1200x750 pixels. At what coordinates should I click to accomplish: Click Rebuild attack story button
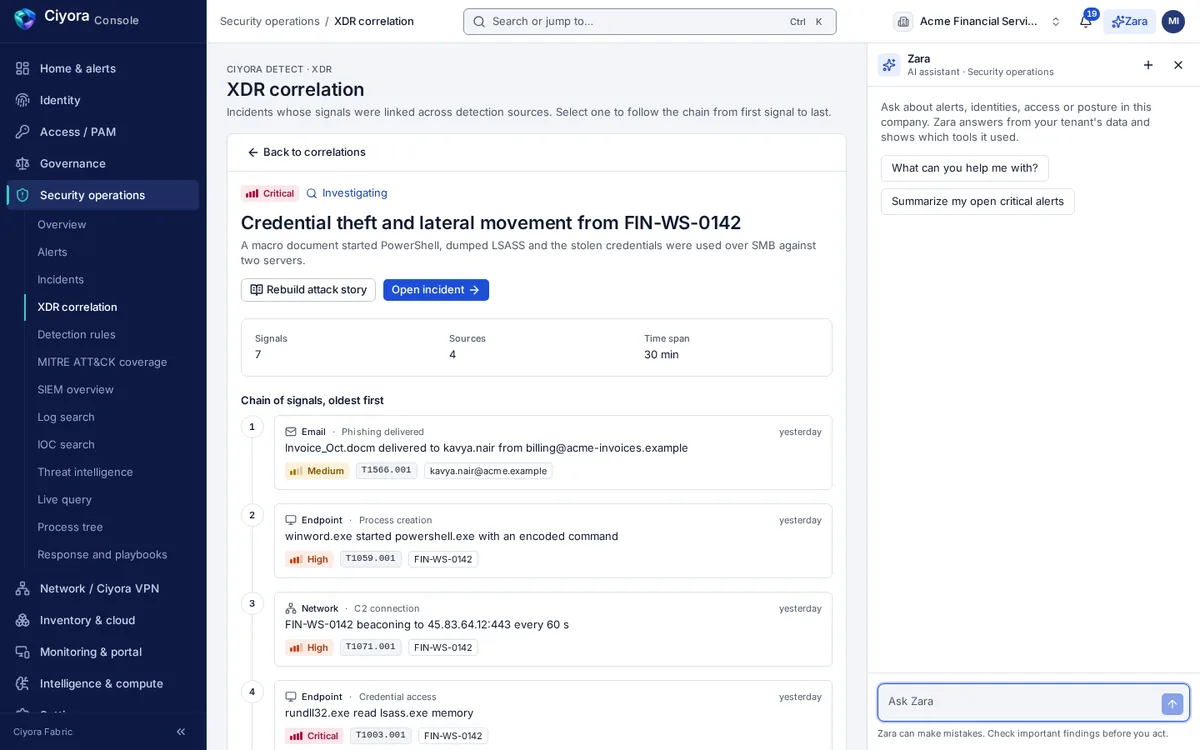pos(308,290)
